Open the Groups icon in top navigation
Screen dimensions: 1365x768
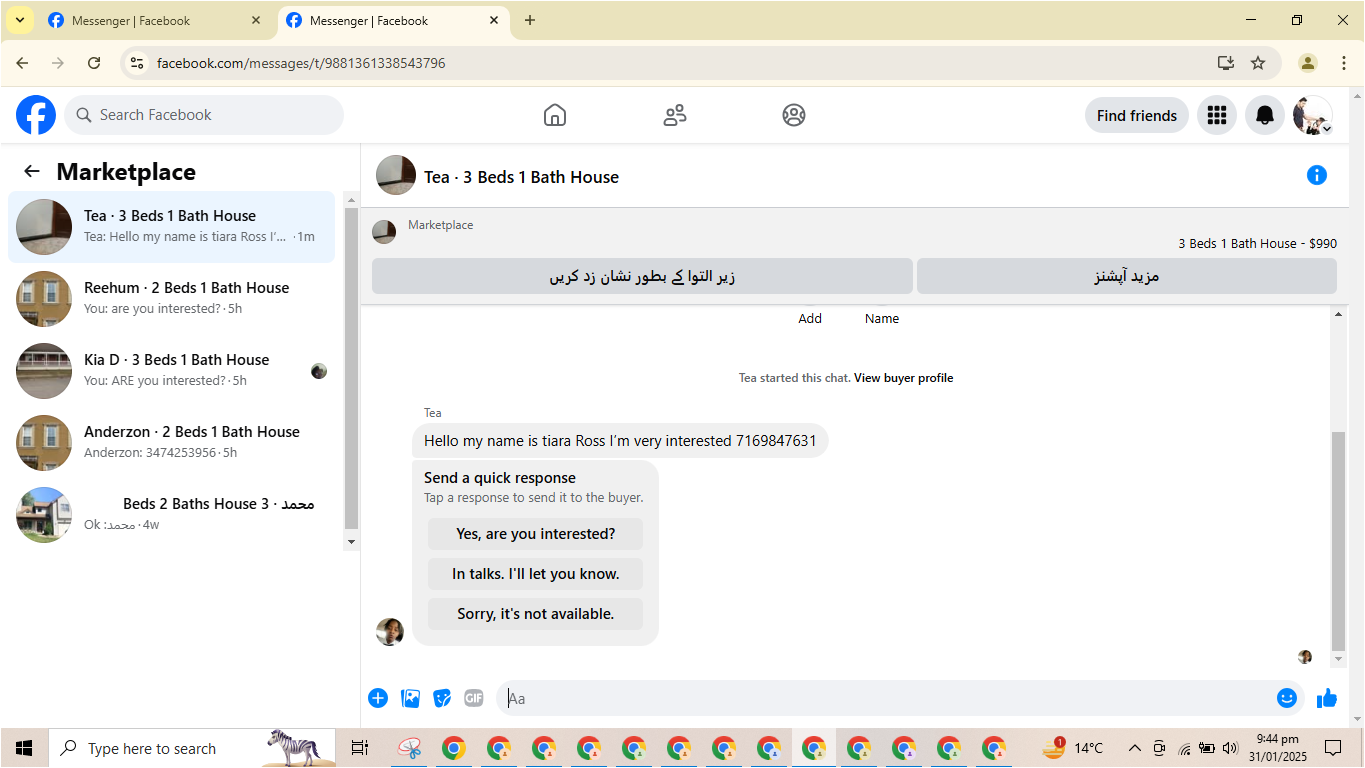pos(794,115)
